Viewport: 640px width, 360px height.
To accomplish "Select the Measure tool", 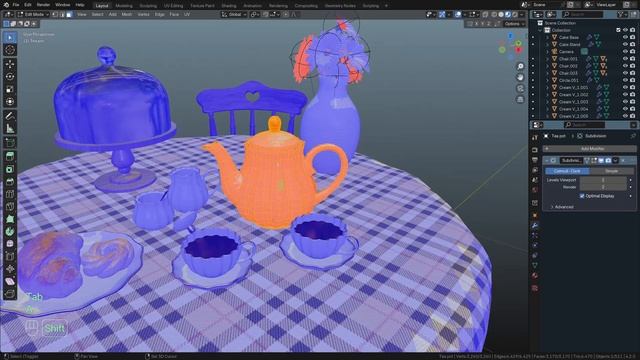I will coord(10,129).
